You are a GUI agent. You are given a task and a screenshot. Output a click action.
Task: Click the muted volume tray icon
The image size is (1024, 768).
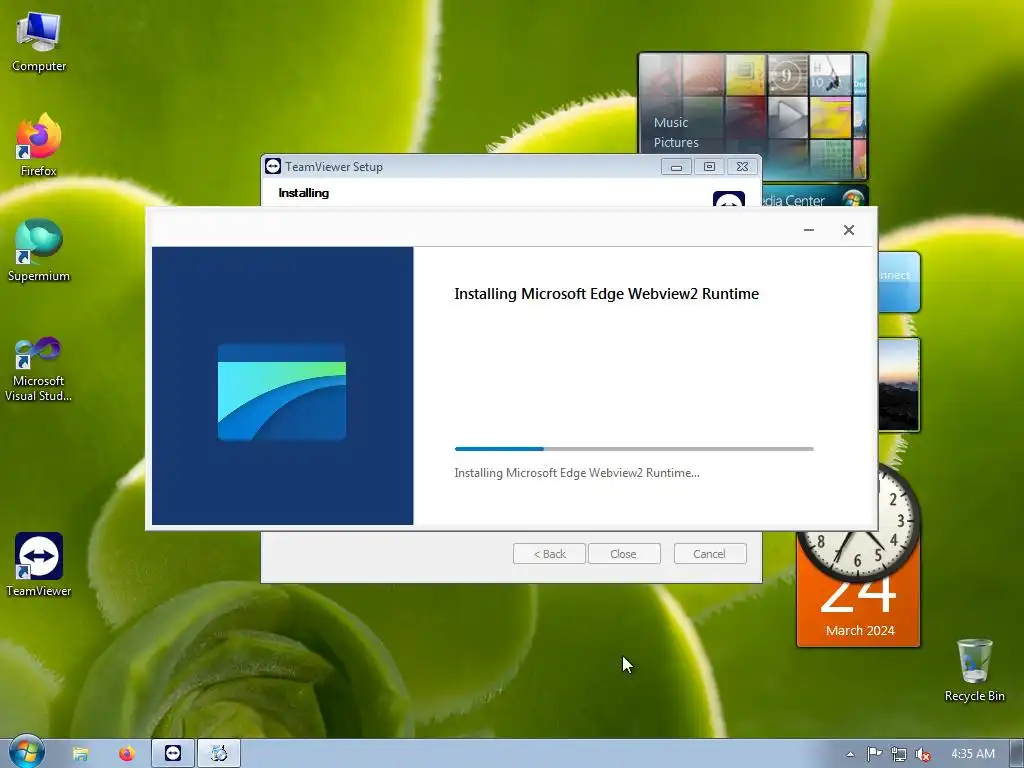(923, 754)
